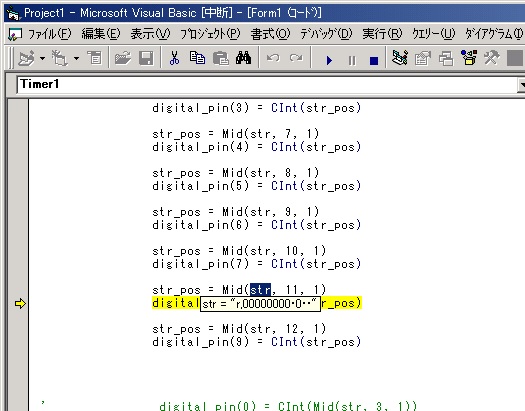Click the Open folder icon
Image resolution: width=525 pixels, height=411 pixels.
pyautogui.click(x=123, y=59)
